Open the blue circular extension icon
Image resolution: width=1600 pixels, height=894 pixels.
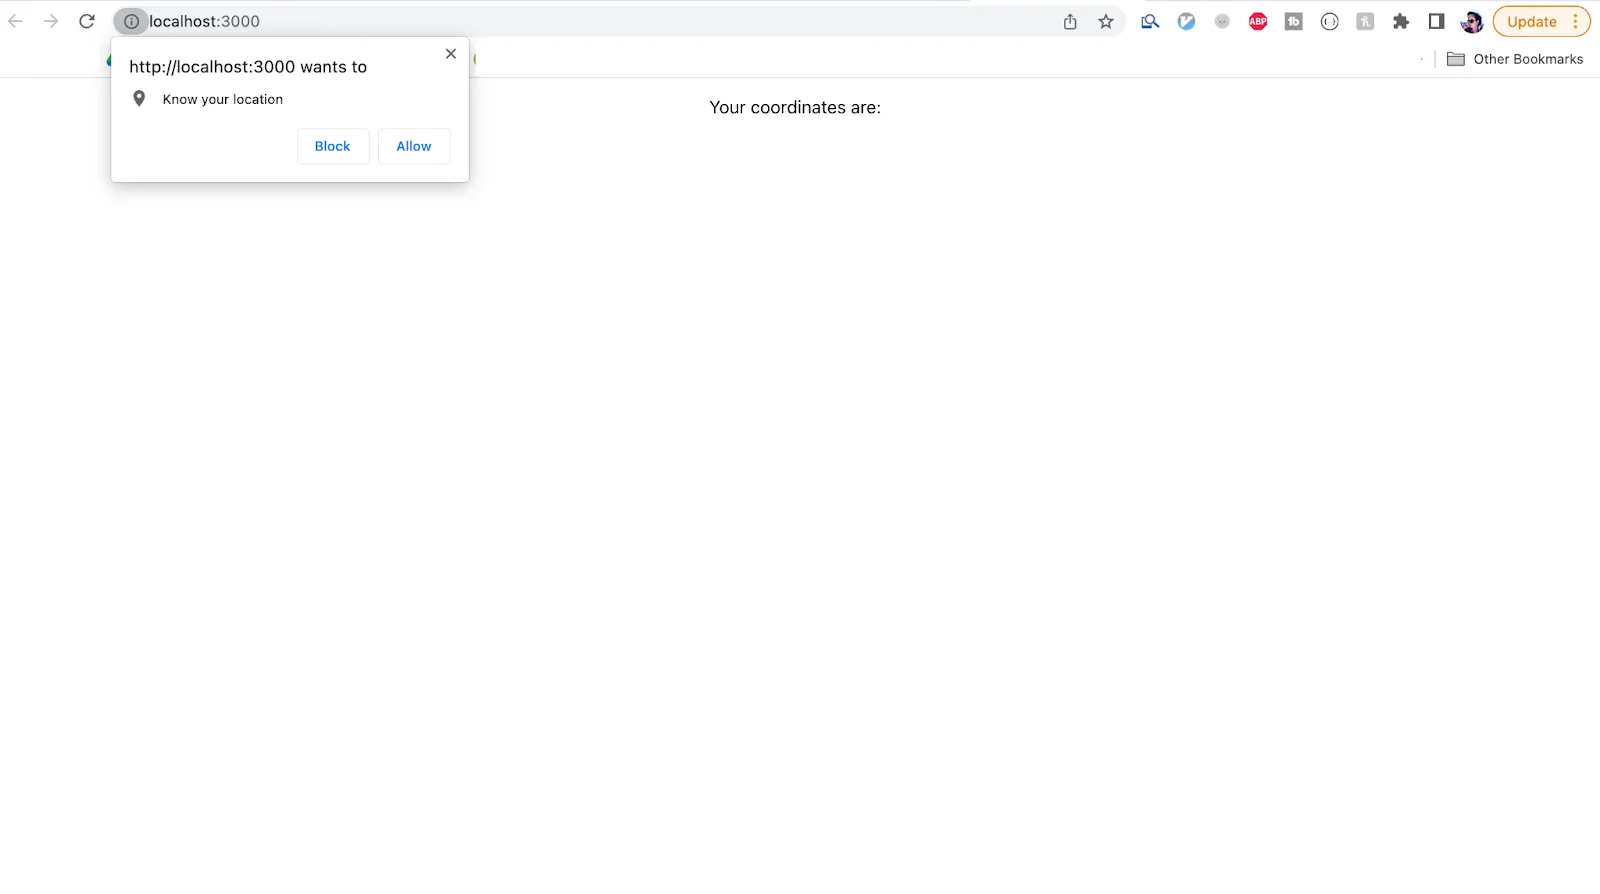[x=1186, y=21]
